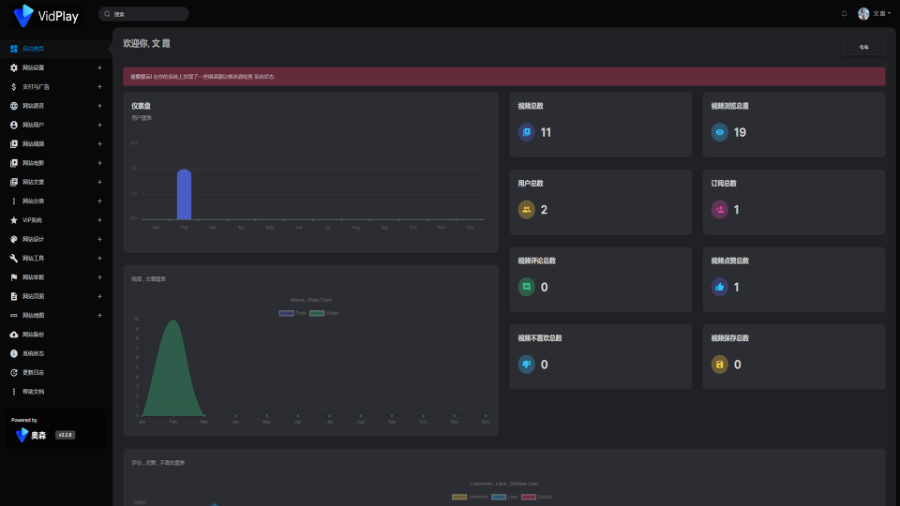Select 后台首页 in the sidebar
This screenshot has height=506, width=900.
(33, 48)
